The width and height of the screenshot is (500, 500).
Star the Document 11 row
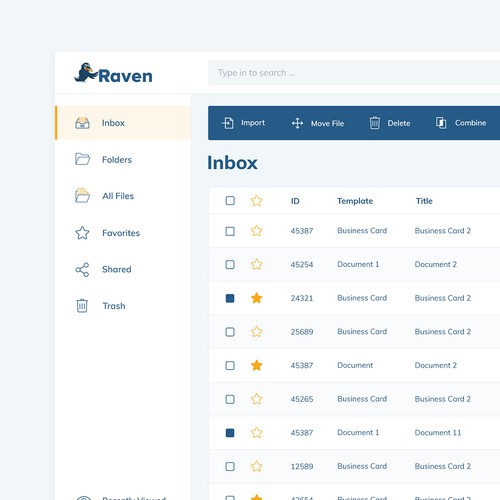pyautogui.click(x=257, y=433)
